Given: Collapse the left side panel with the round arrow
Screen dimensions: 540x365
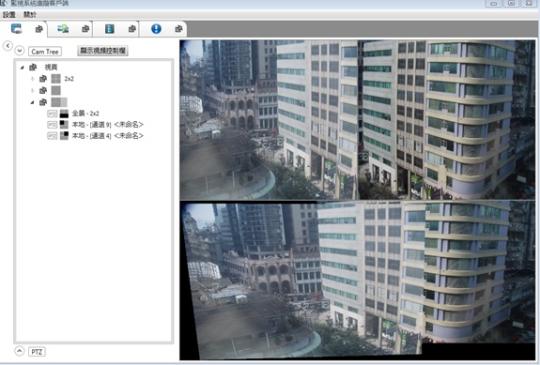Looking at the screenshot, I should click(x=8, y=45).
